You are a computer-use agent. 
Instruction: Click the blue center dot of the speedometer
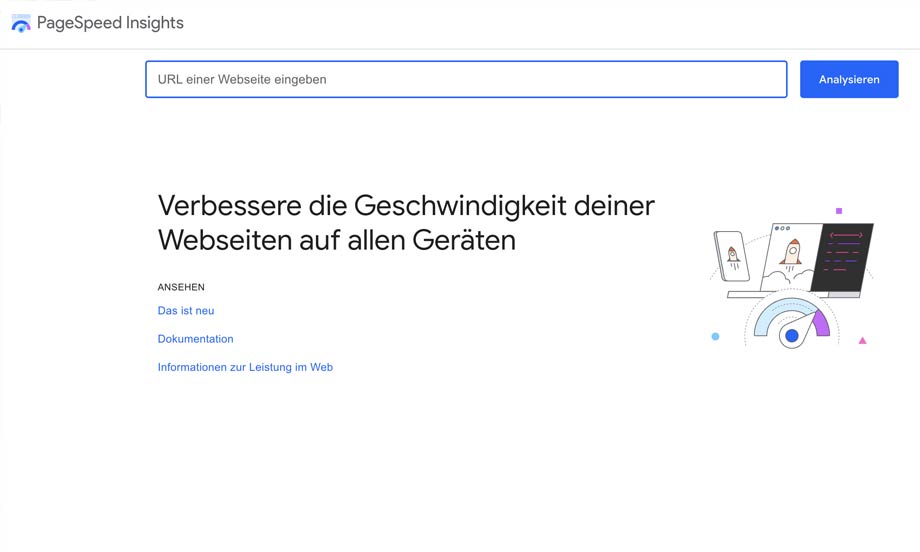tap(792, 336)
